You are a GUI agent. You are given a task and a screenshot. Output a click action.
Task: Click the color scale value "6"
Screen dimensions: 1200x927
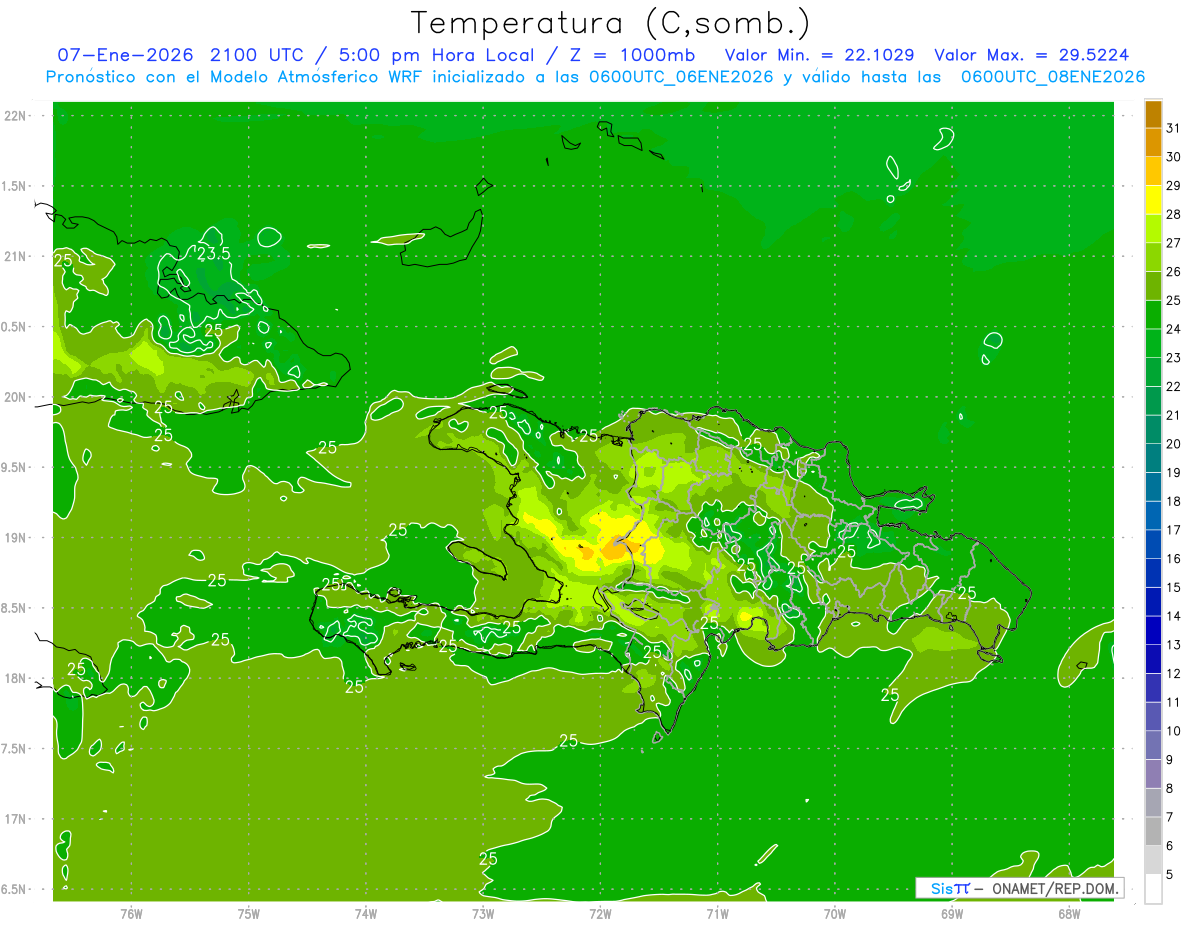tap(1170, 846)
